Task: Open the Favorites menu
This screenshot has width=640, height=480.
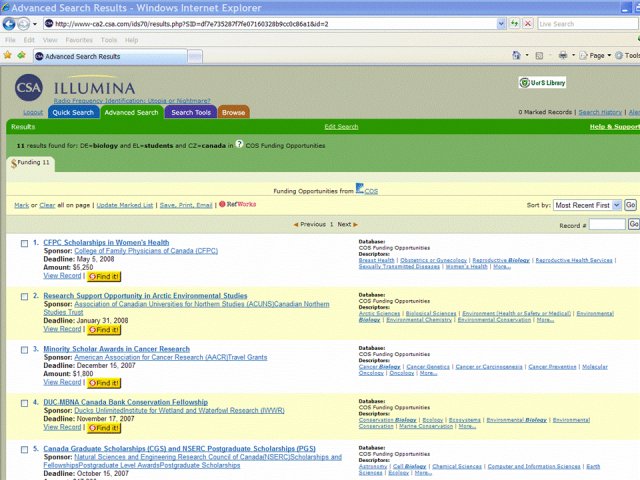Action: pos(79,40)
